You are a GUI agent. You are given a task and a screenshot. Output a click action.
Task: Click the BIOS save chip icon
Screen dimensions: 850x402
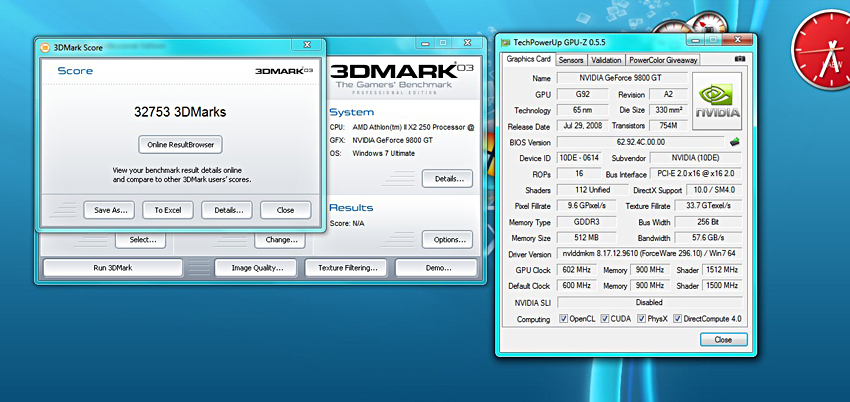coord(735,142)
